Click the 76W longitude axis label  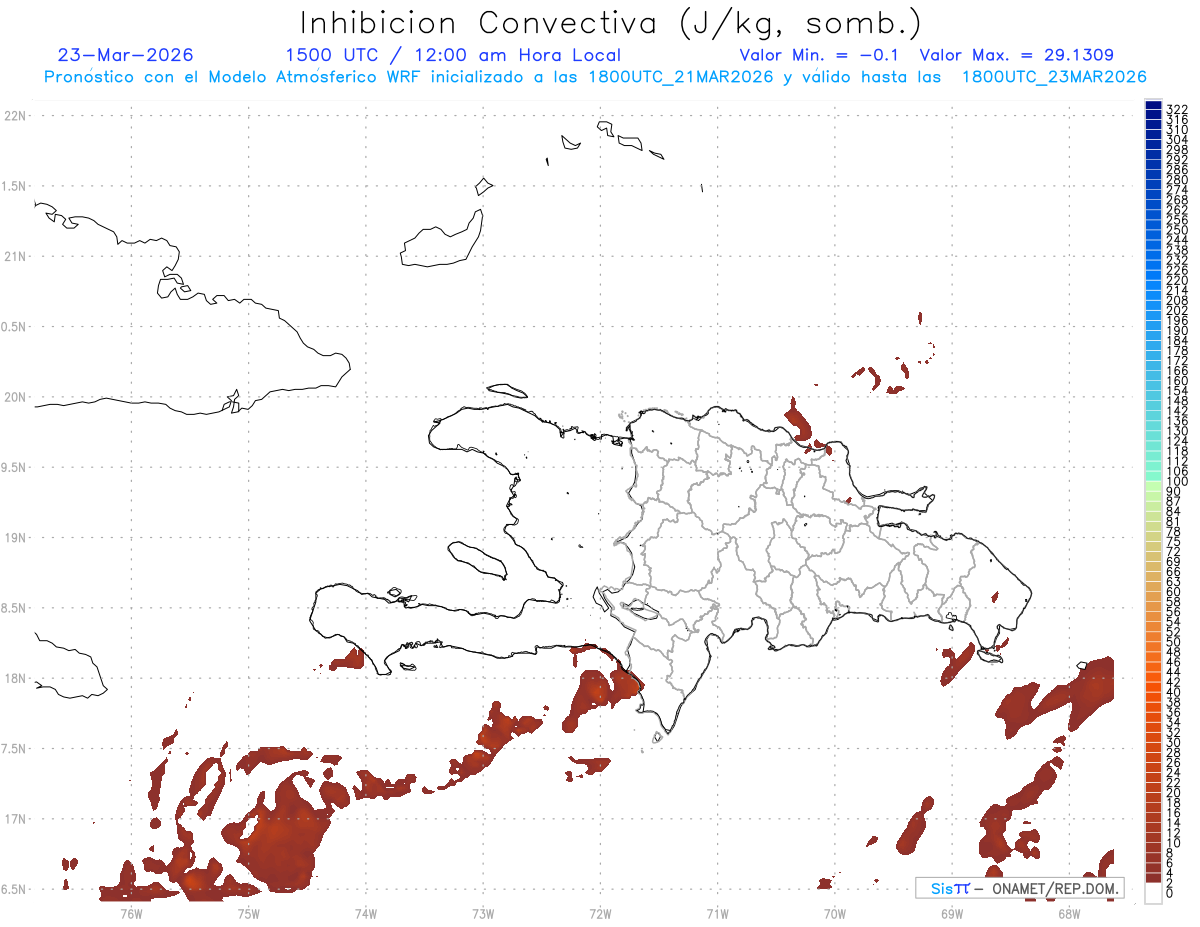point(131,913)
